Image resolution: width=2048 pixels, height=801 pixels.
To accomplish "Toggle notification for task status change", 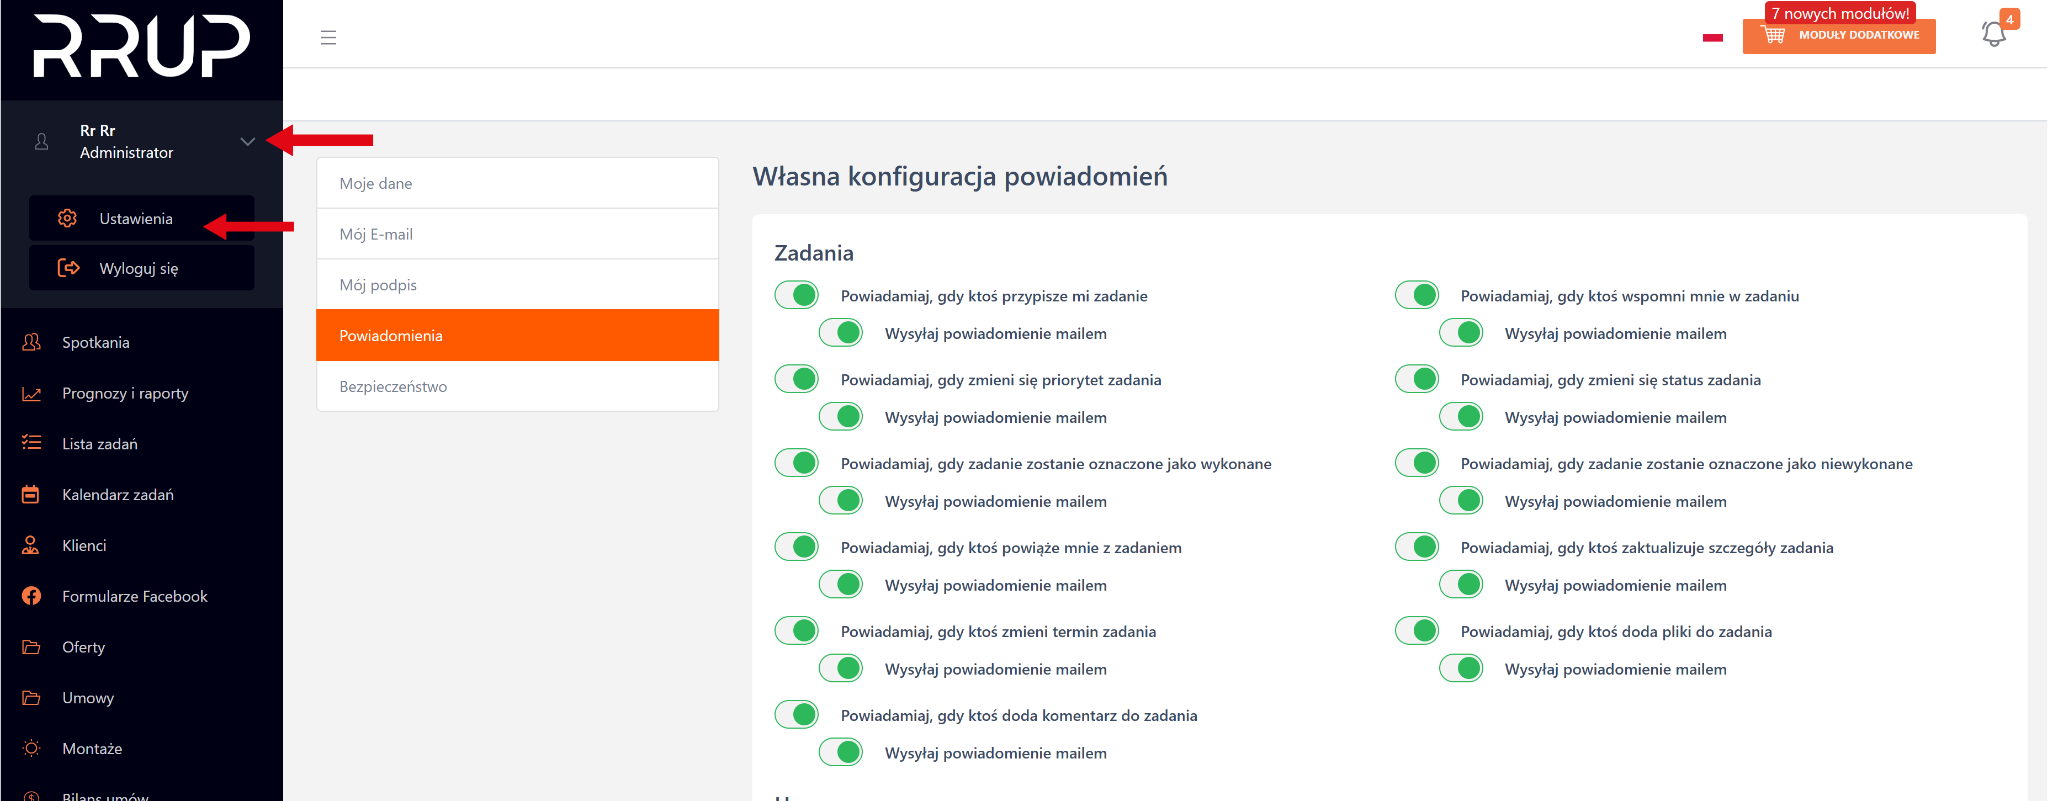I will coord(1417,379).
